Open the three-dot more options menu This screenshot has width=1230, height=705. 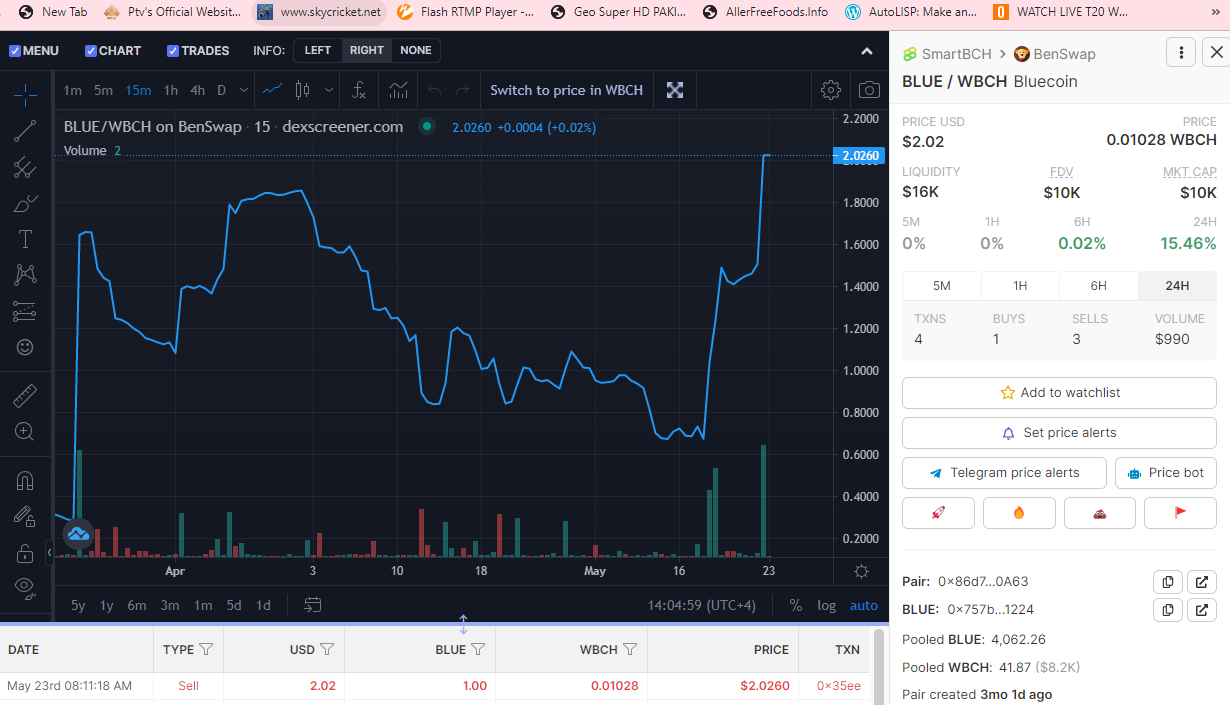coord(1182,53)
